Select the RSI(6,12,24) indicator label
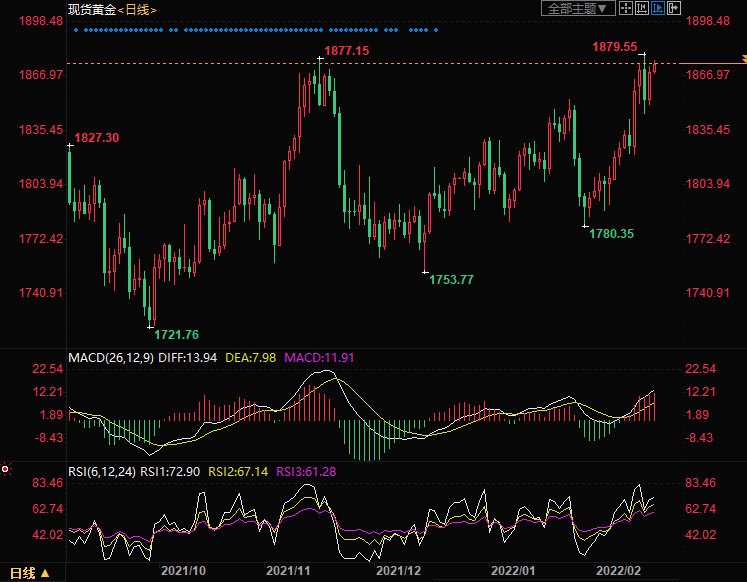This screenshot has width=747, height=582. click(x=102, y=471)
